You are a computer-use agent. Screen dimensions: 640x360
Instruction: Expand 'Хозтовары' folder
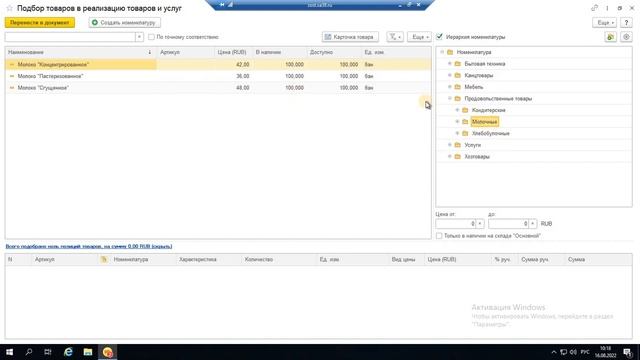point(449,156)
